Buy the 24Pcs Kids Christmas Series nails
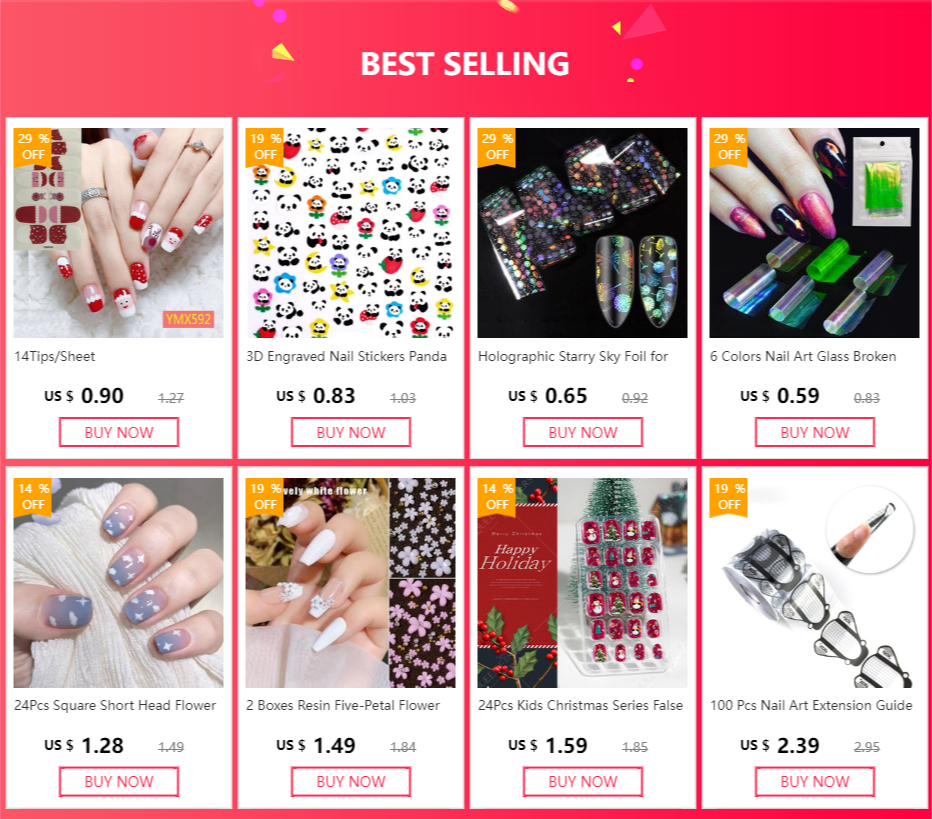Screen dimensions: 932x819 582,782
